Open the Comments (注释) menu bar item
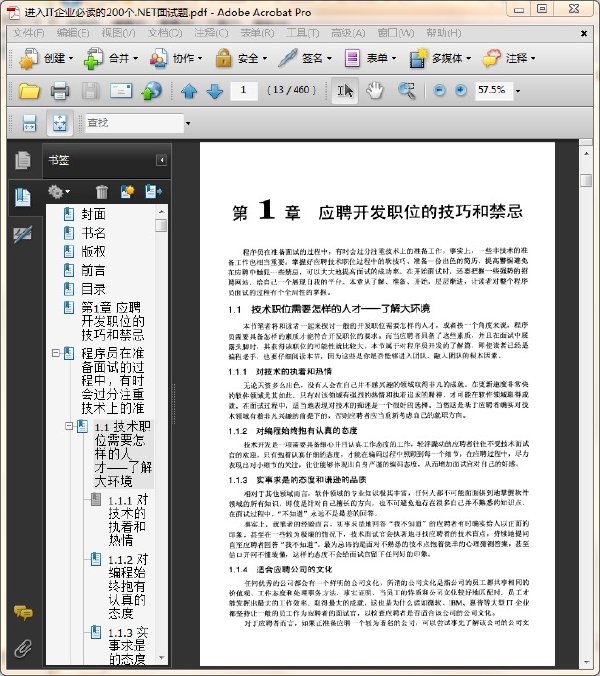The width and height of the screenshot is (600, 676). (211, 33)
